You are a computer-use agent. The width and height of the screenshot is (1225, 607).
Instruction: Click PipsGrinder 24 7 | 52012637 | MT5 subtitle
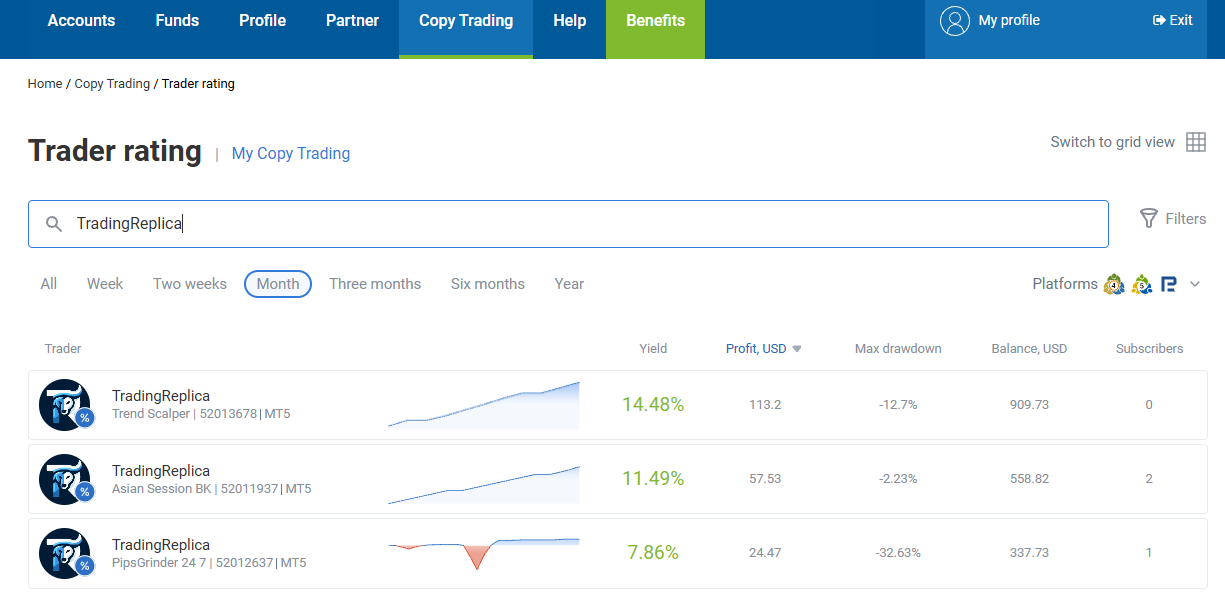click(209, 563)
